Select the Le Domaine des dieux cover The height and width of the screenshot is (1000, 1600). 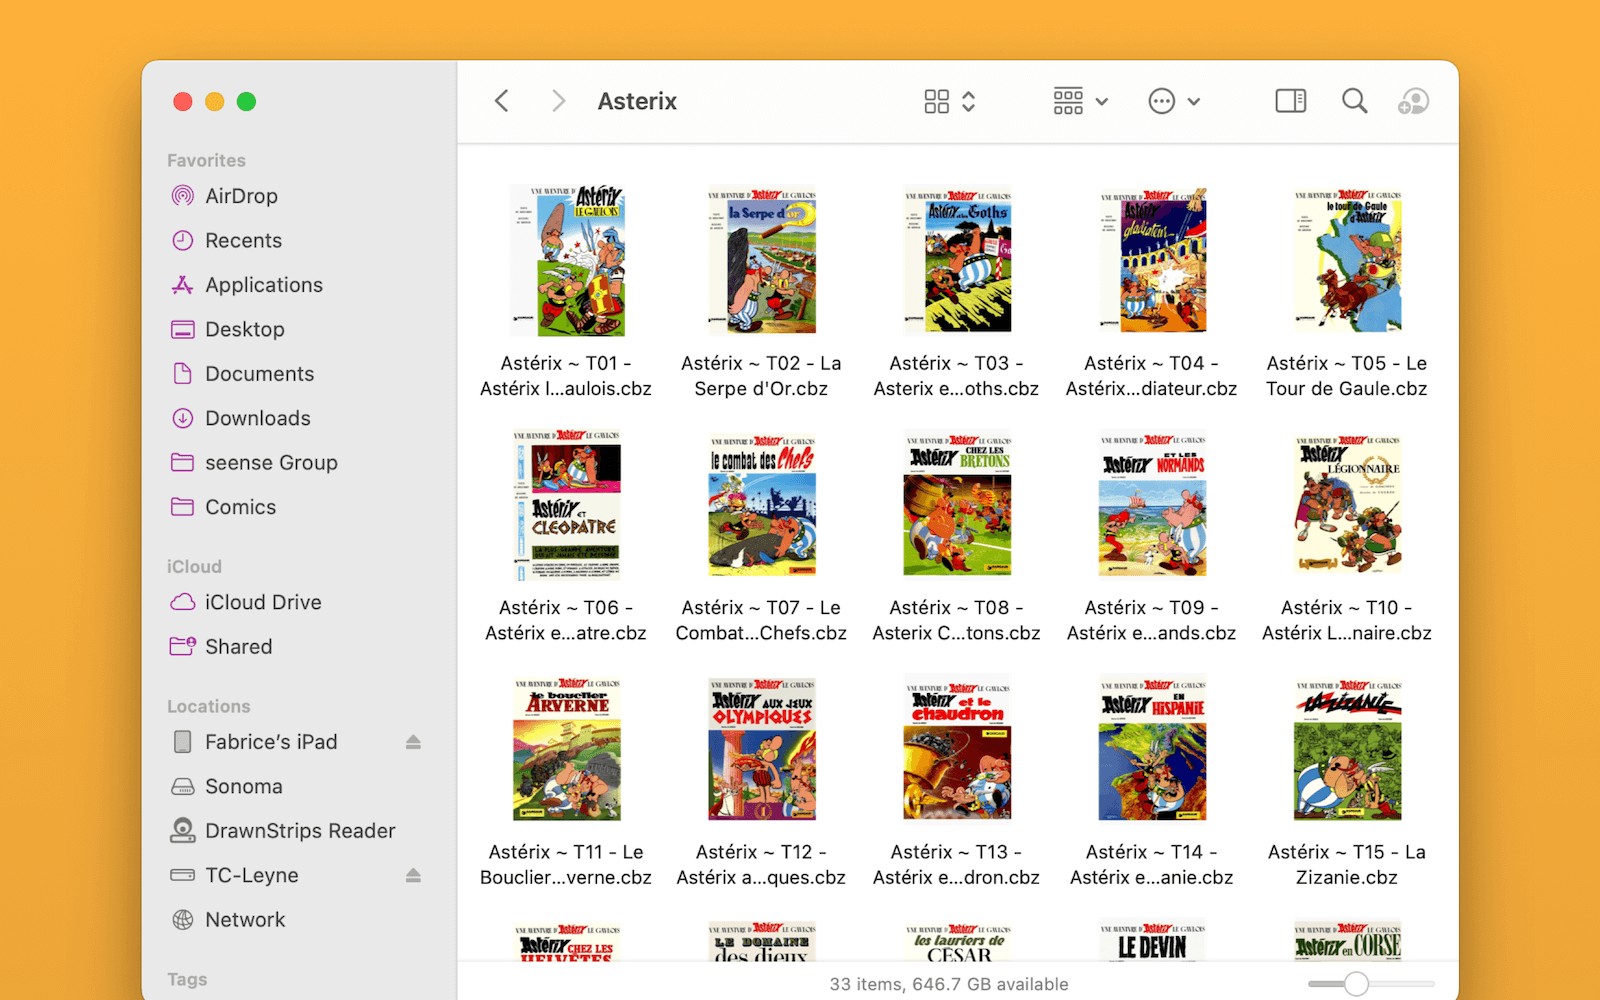coord(762,940)
